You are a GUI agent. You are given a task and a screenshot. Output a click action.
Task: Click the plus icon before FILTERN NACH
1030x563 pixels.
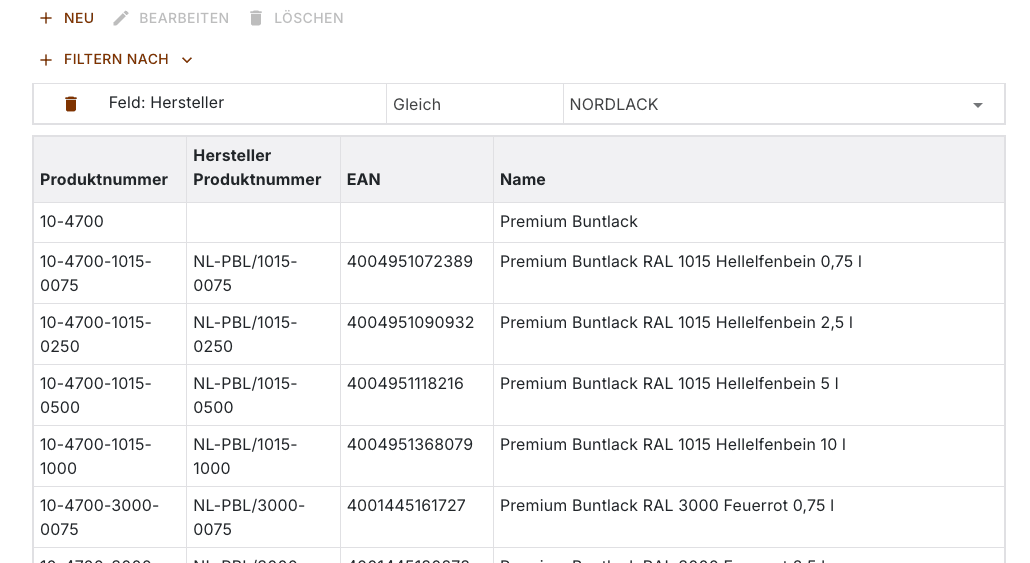pos(46,60)
